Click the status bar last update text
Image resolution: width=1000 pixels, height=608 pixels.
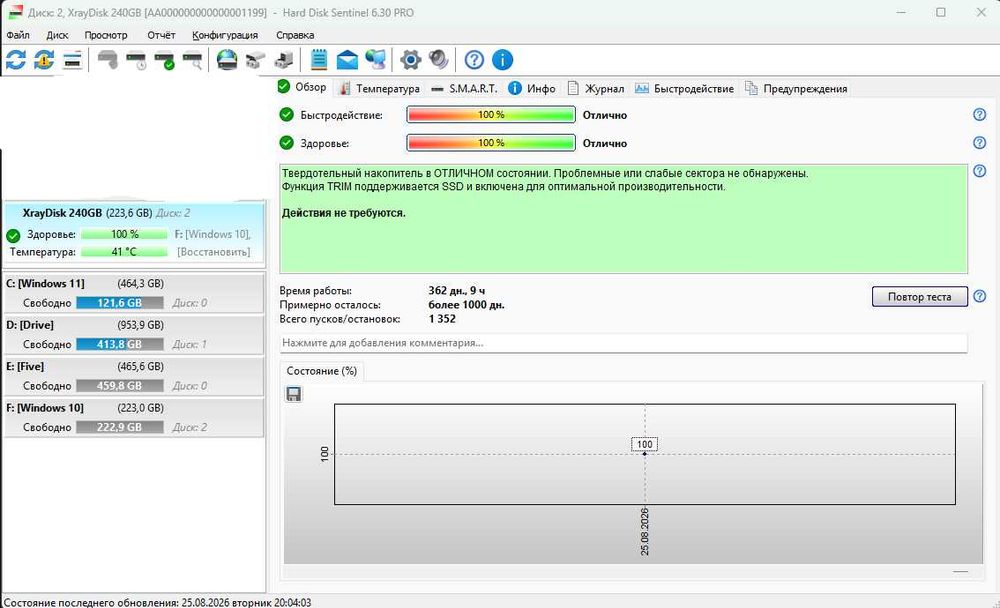(x=158, y=602)
